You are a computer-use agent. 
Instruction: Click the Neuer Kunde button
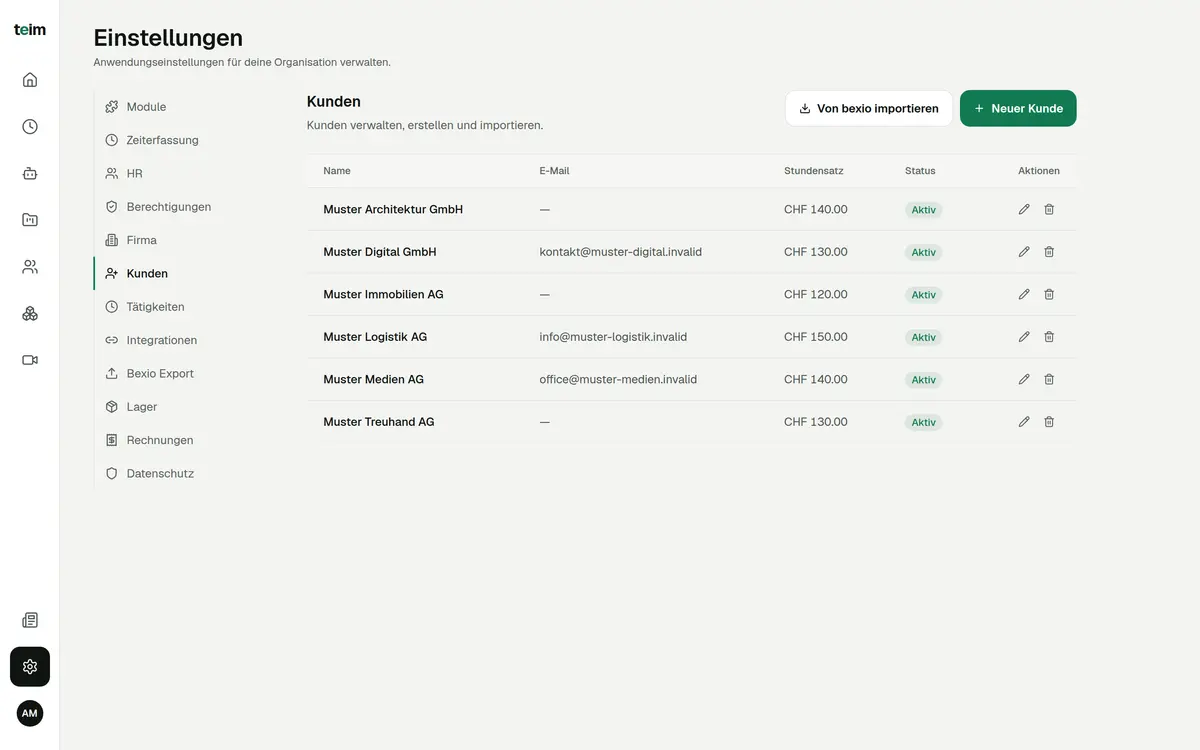tap(1018, 108)
